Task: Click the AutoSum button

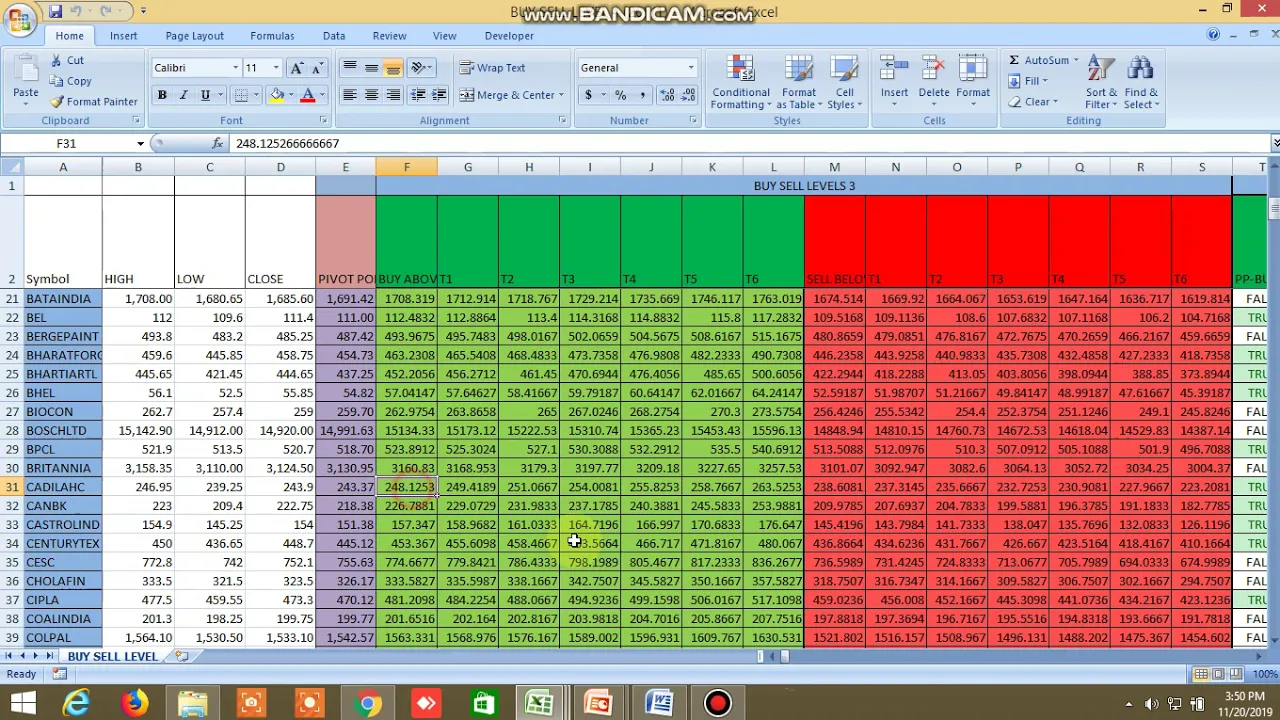Action: click(1039, 60)
